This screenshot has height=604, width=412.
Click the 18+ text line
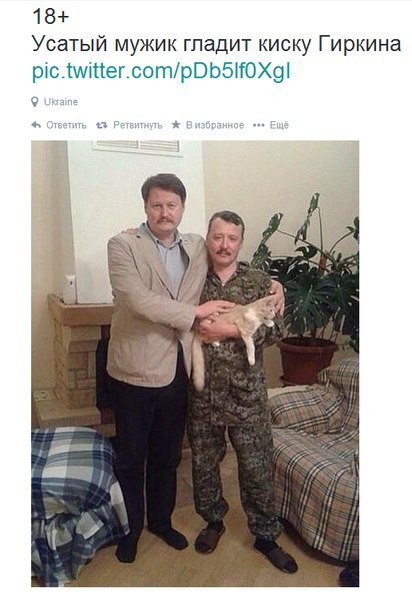50,17
